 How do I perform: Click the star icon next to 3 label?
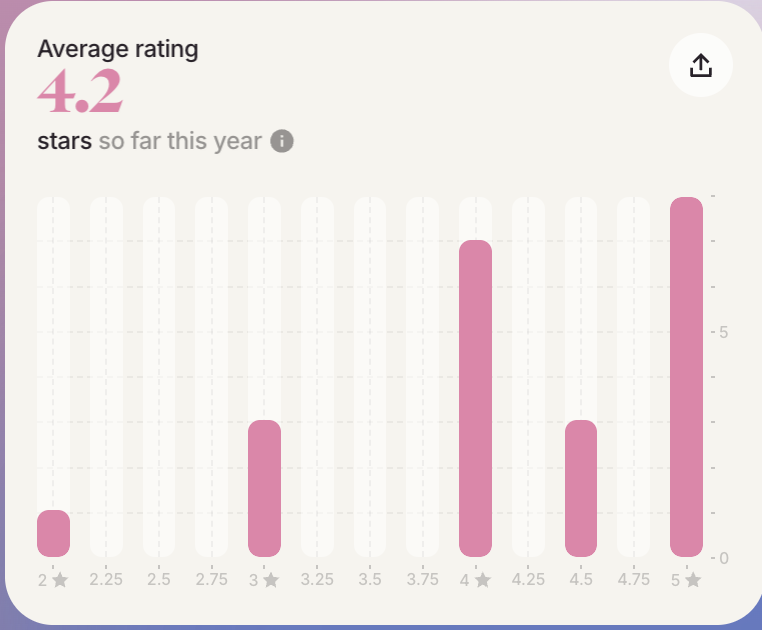(271, 580)
